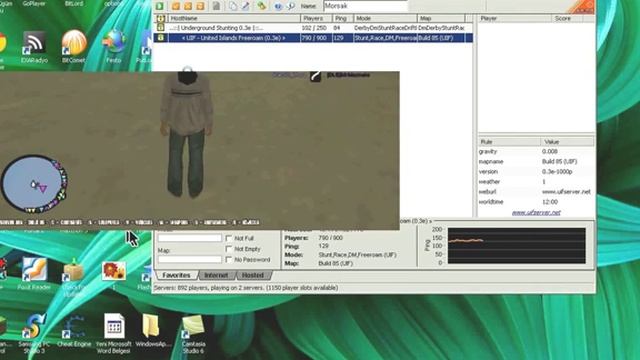Viewport: 640px width, 360px height.
Task: Open the globe-icon desktop shortcut next to BitComet
Action: pos(114,47)
